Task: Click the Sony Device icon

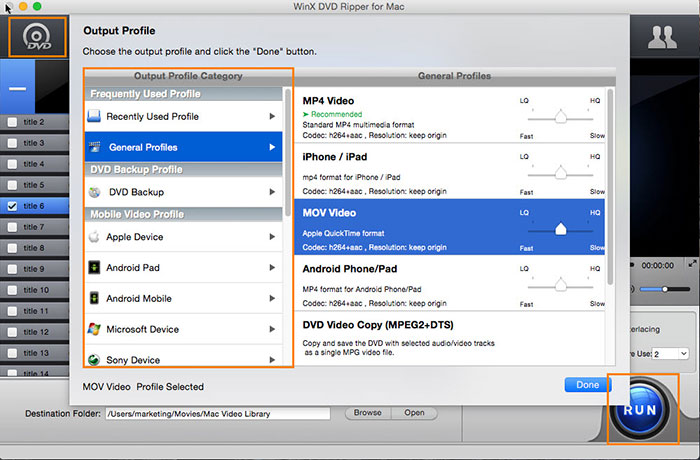Action: click(94, 359)
